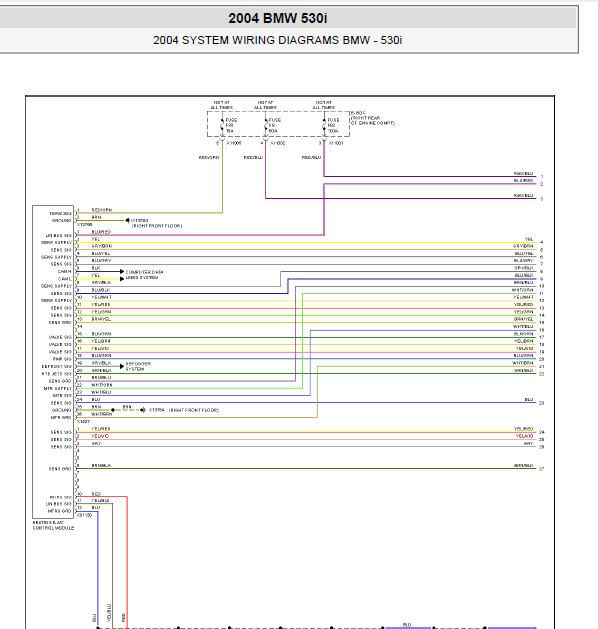Click the B-BOX right rear engine compartment label
Screen dimensions: 598x629
click(x=373, y=118)
